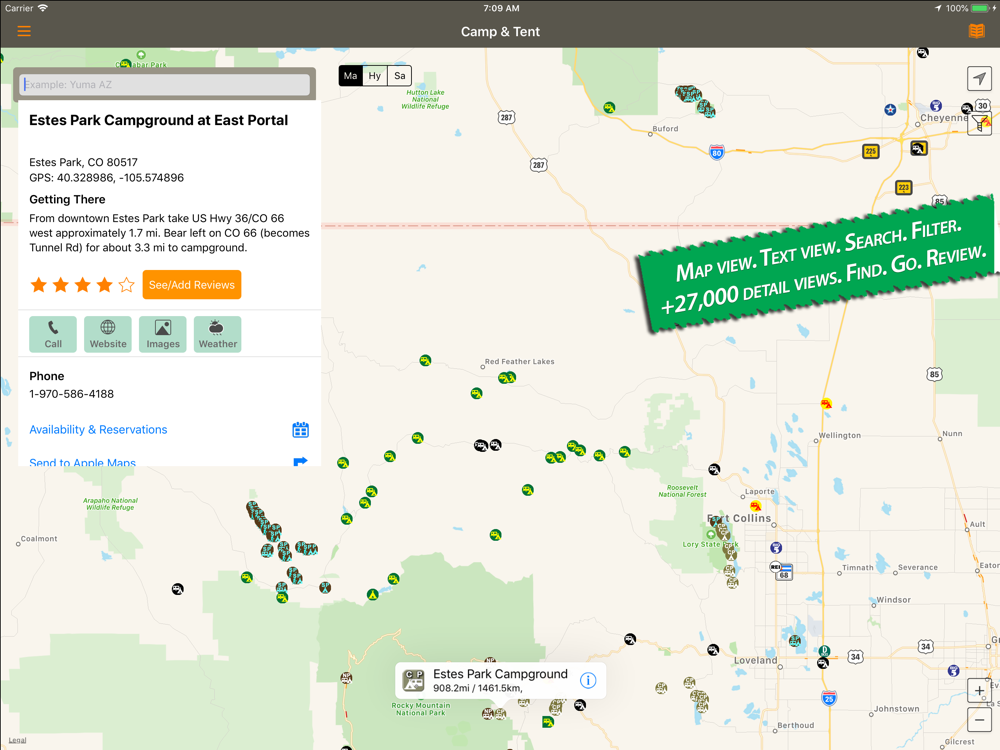
Task: Tap the Camp & Tent title
Action: [x=500, y=32]
